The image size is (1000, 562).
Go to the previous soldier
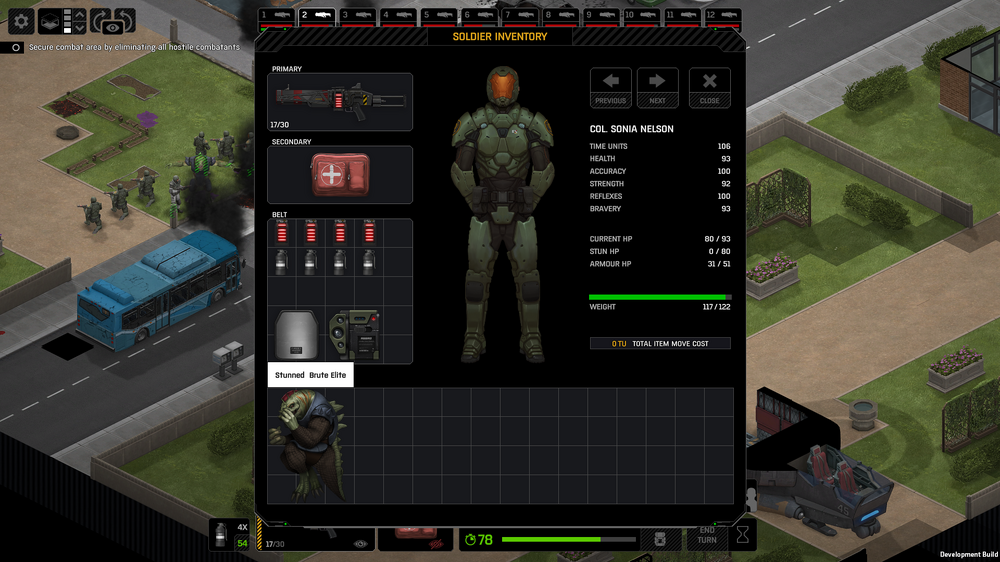point(610,87)
